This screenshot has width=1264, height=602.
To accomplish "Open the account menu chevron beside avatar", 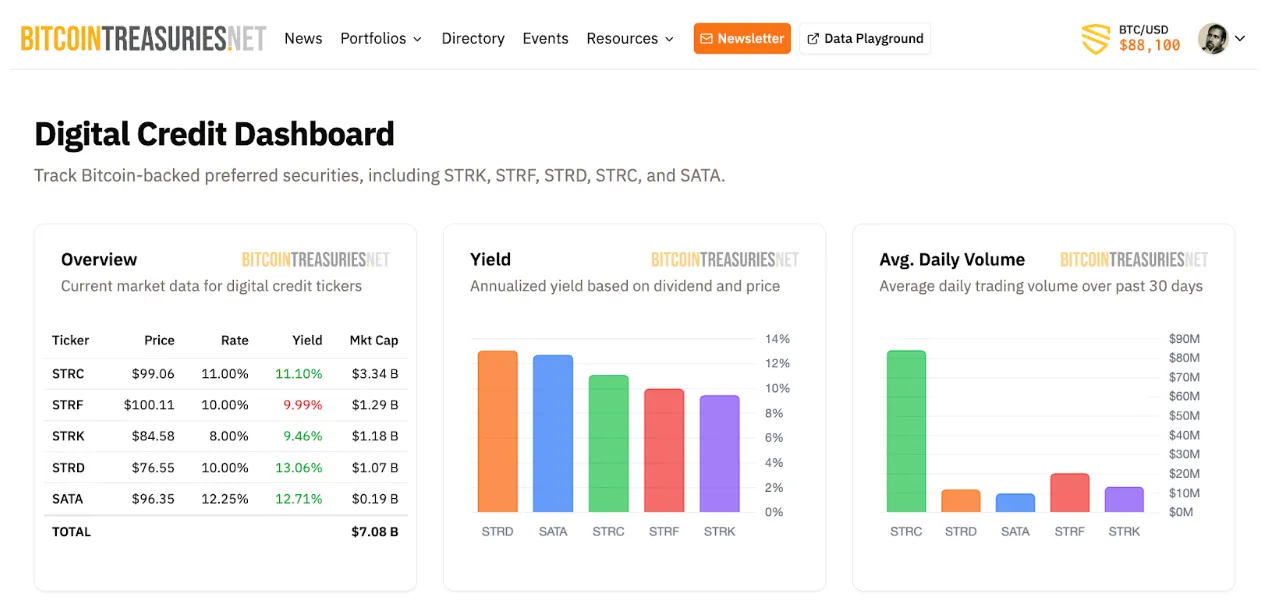I will click(1240, 39).
